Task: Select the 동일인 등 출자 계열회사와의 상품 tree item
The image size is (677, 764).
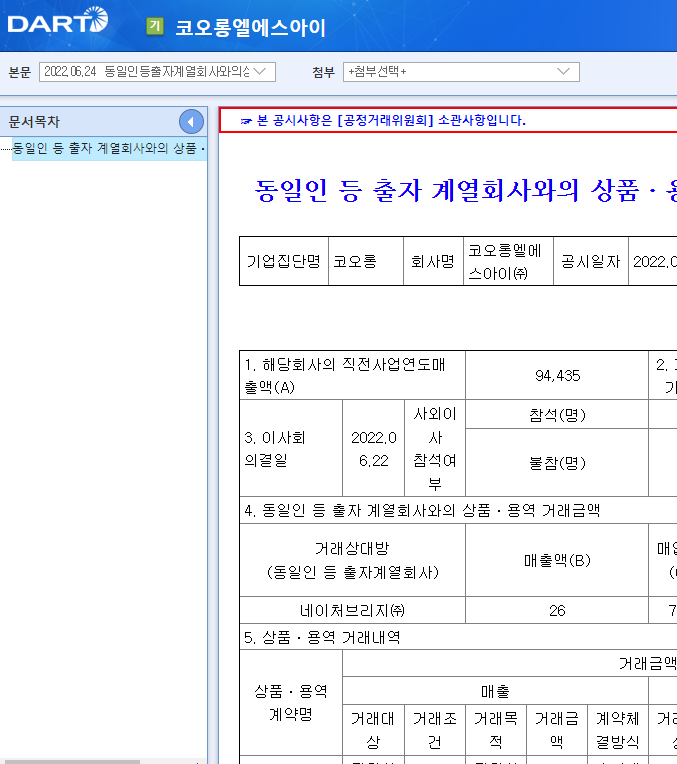Action: [109, 148]
